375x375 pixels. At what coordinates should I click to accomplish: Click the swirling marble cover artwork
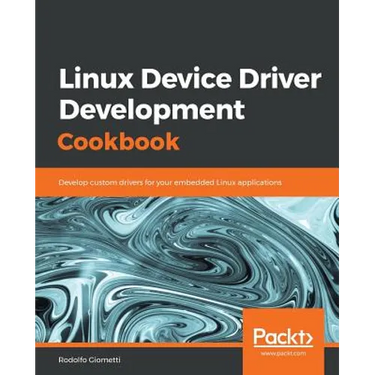pyautogui.click(x=187, y=270)
